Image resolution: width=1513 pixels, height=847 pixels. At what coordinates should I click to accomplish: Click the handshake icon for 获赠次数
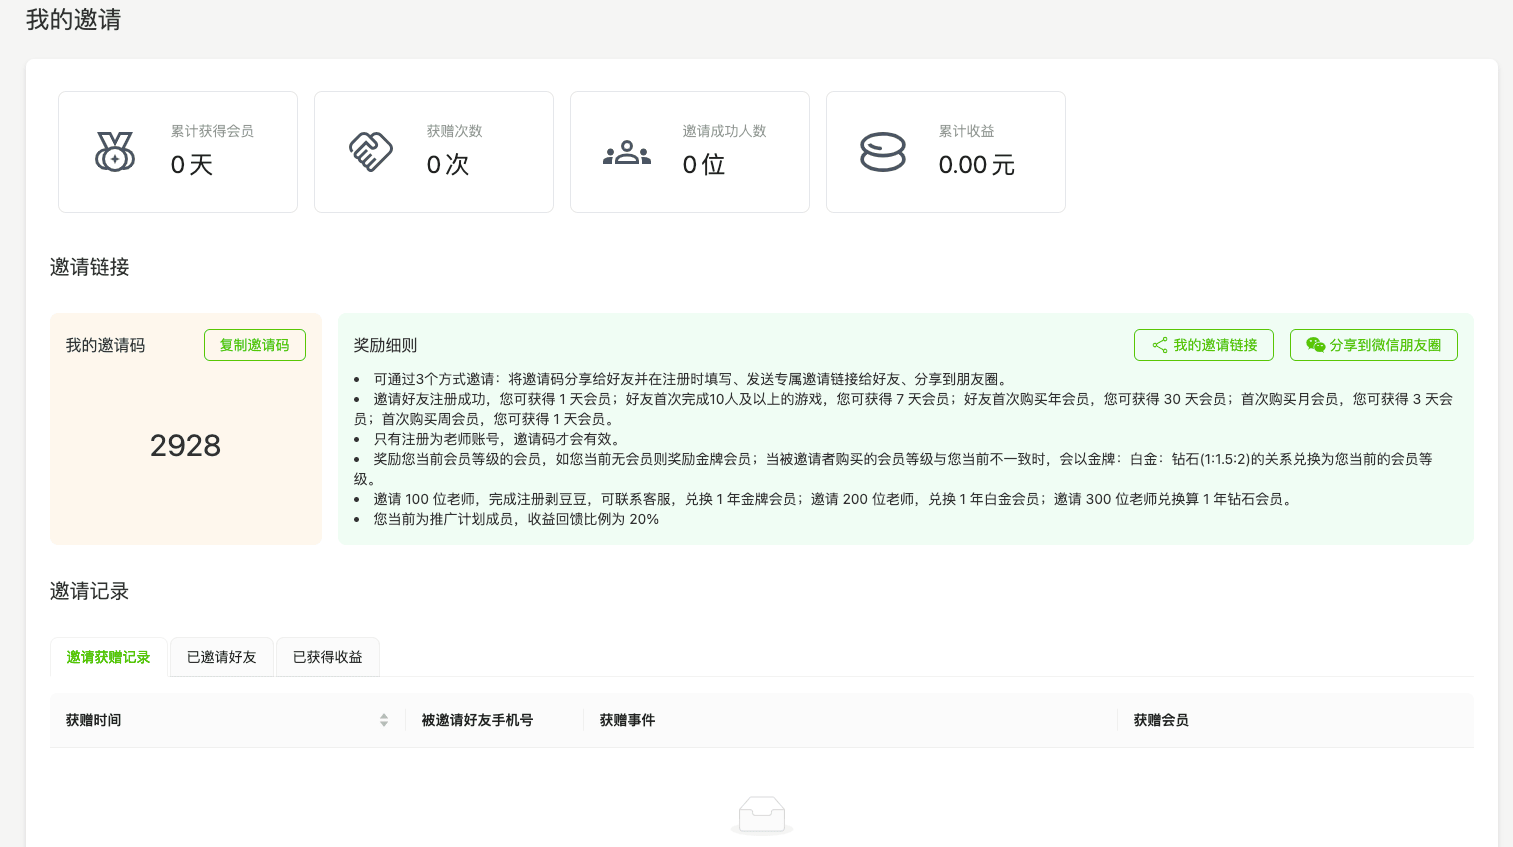(371, 152)
